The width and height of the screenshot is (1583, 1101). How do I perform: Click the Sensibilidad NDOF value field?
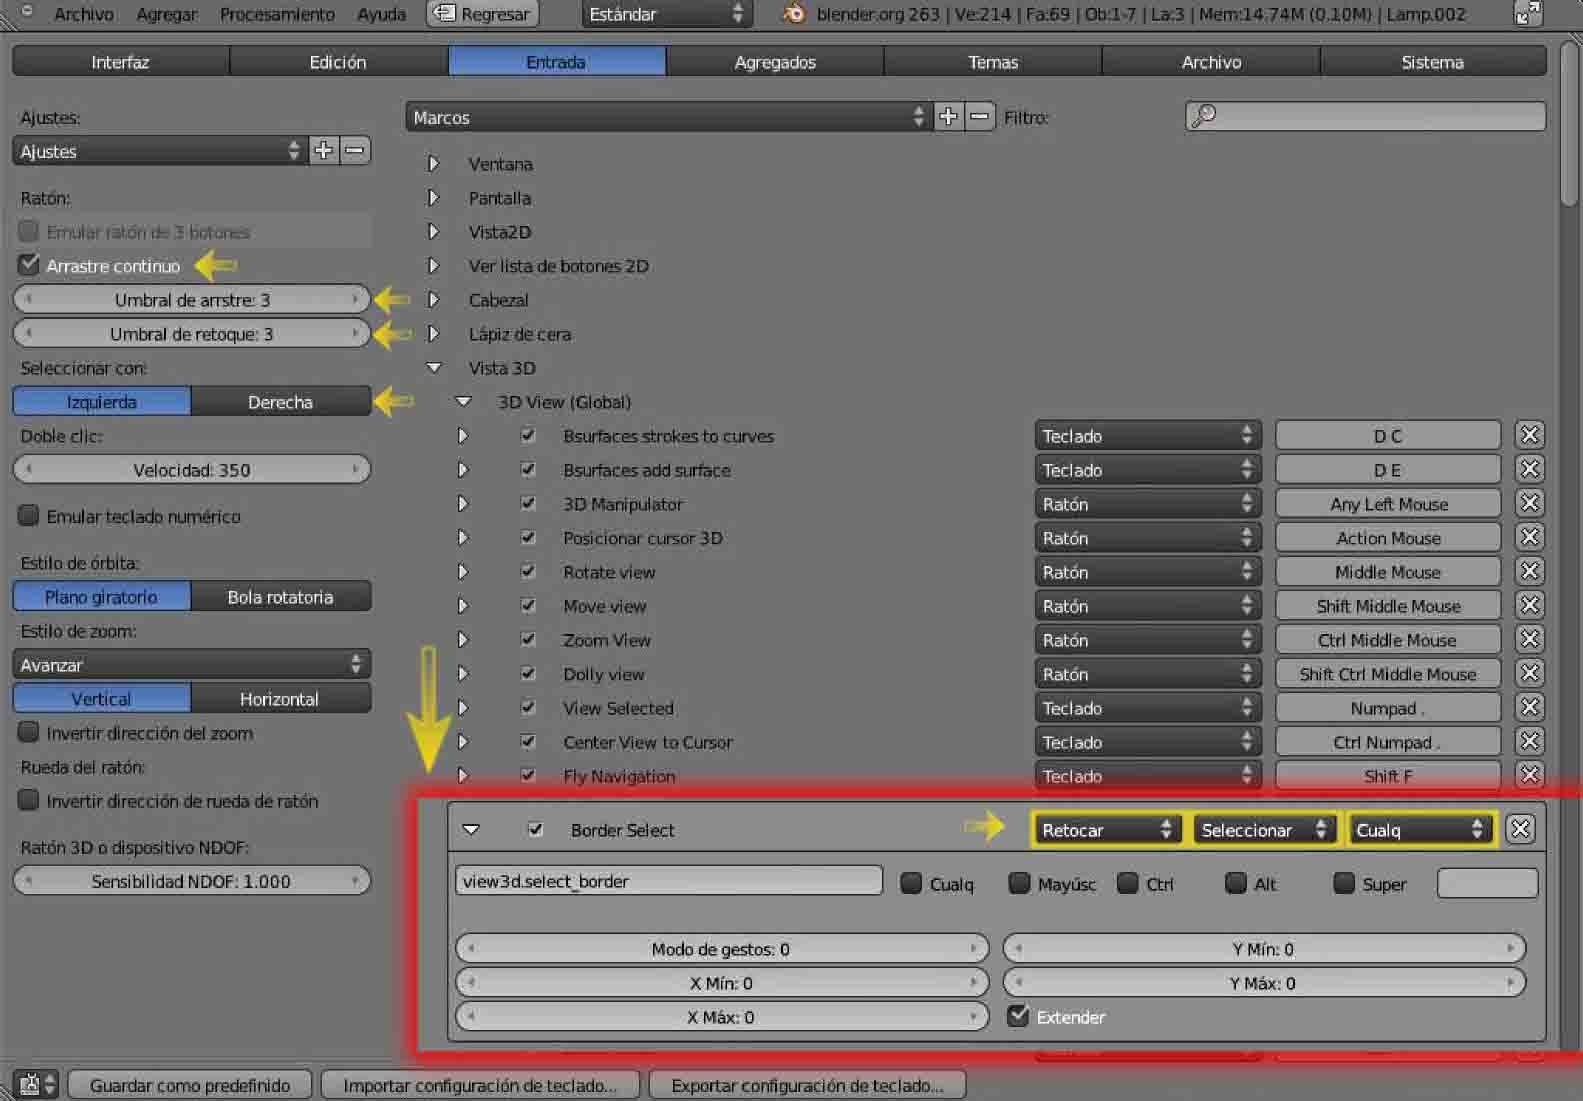(x=191, y=881)
